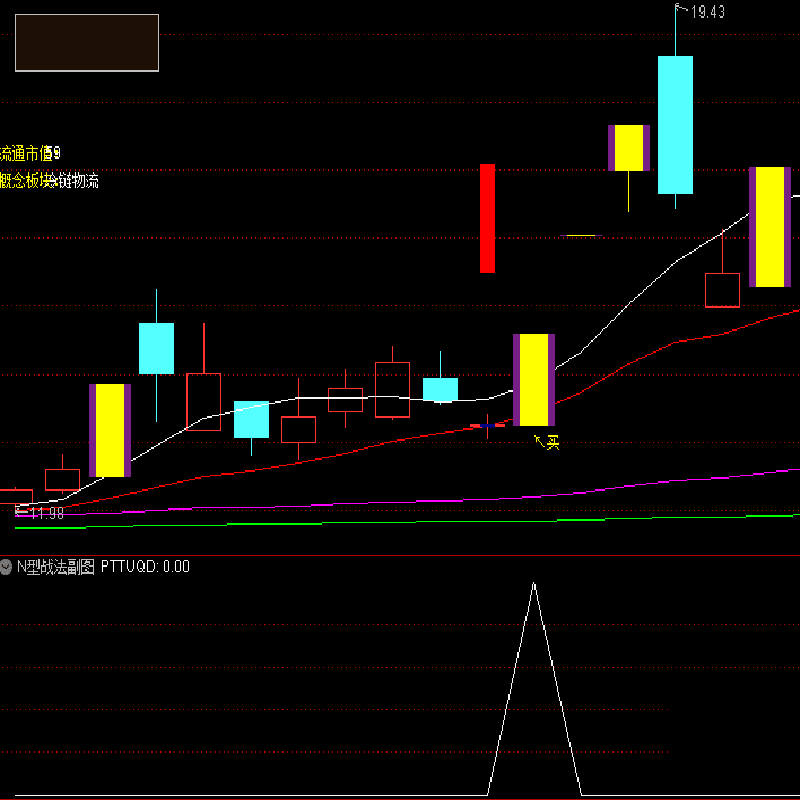Select the hollow red candle right of first cyan candle
800x800 pixels.
(204, 401)
